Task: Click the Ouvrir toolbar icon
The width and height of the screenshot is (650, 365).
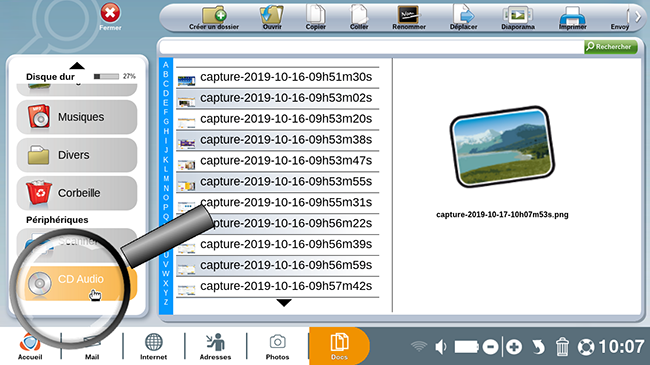Action: coord(272,15)
